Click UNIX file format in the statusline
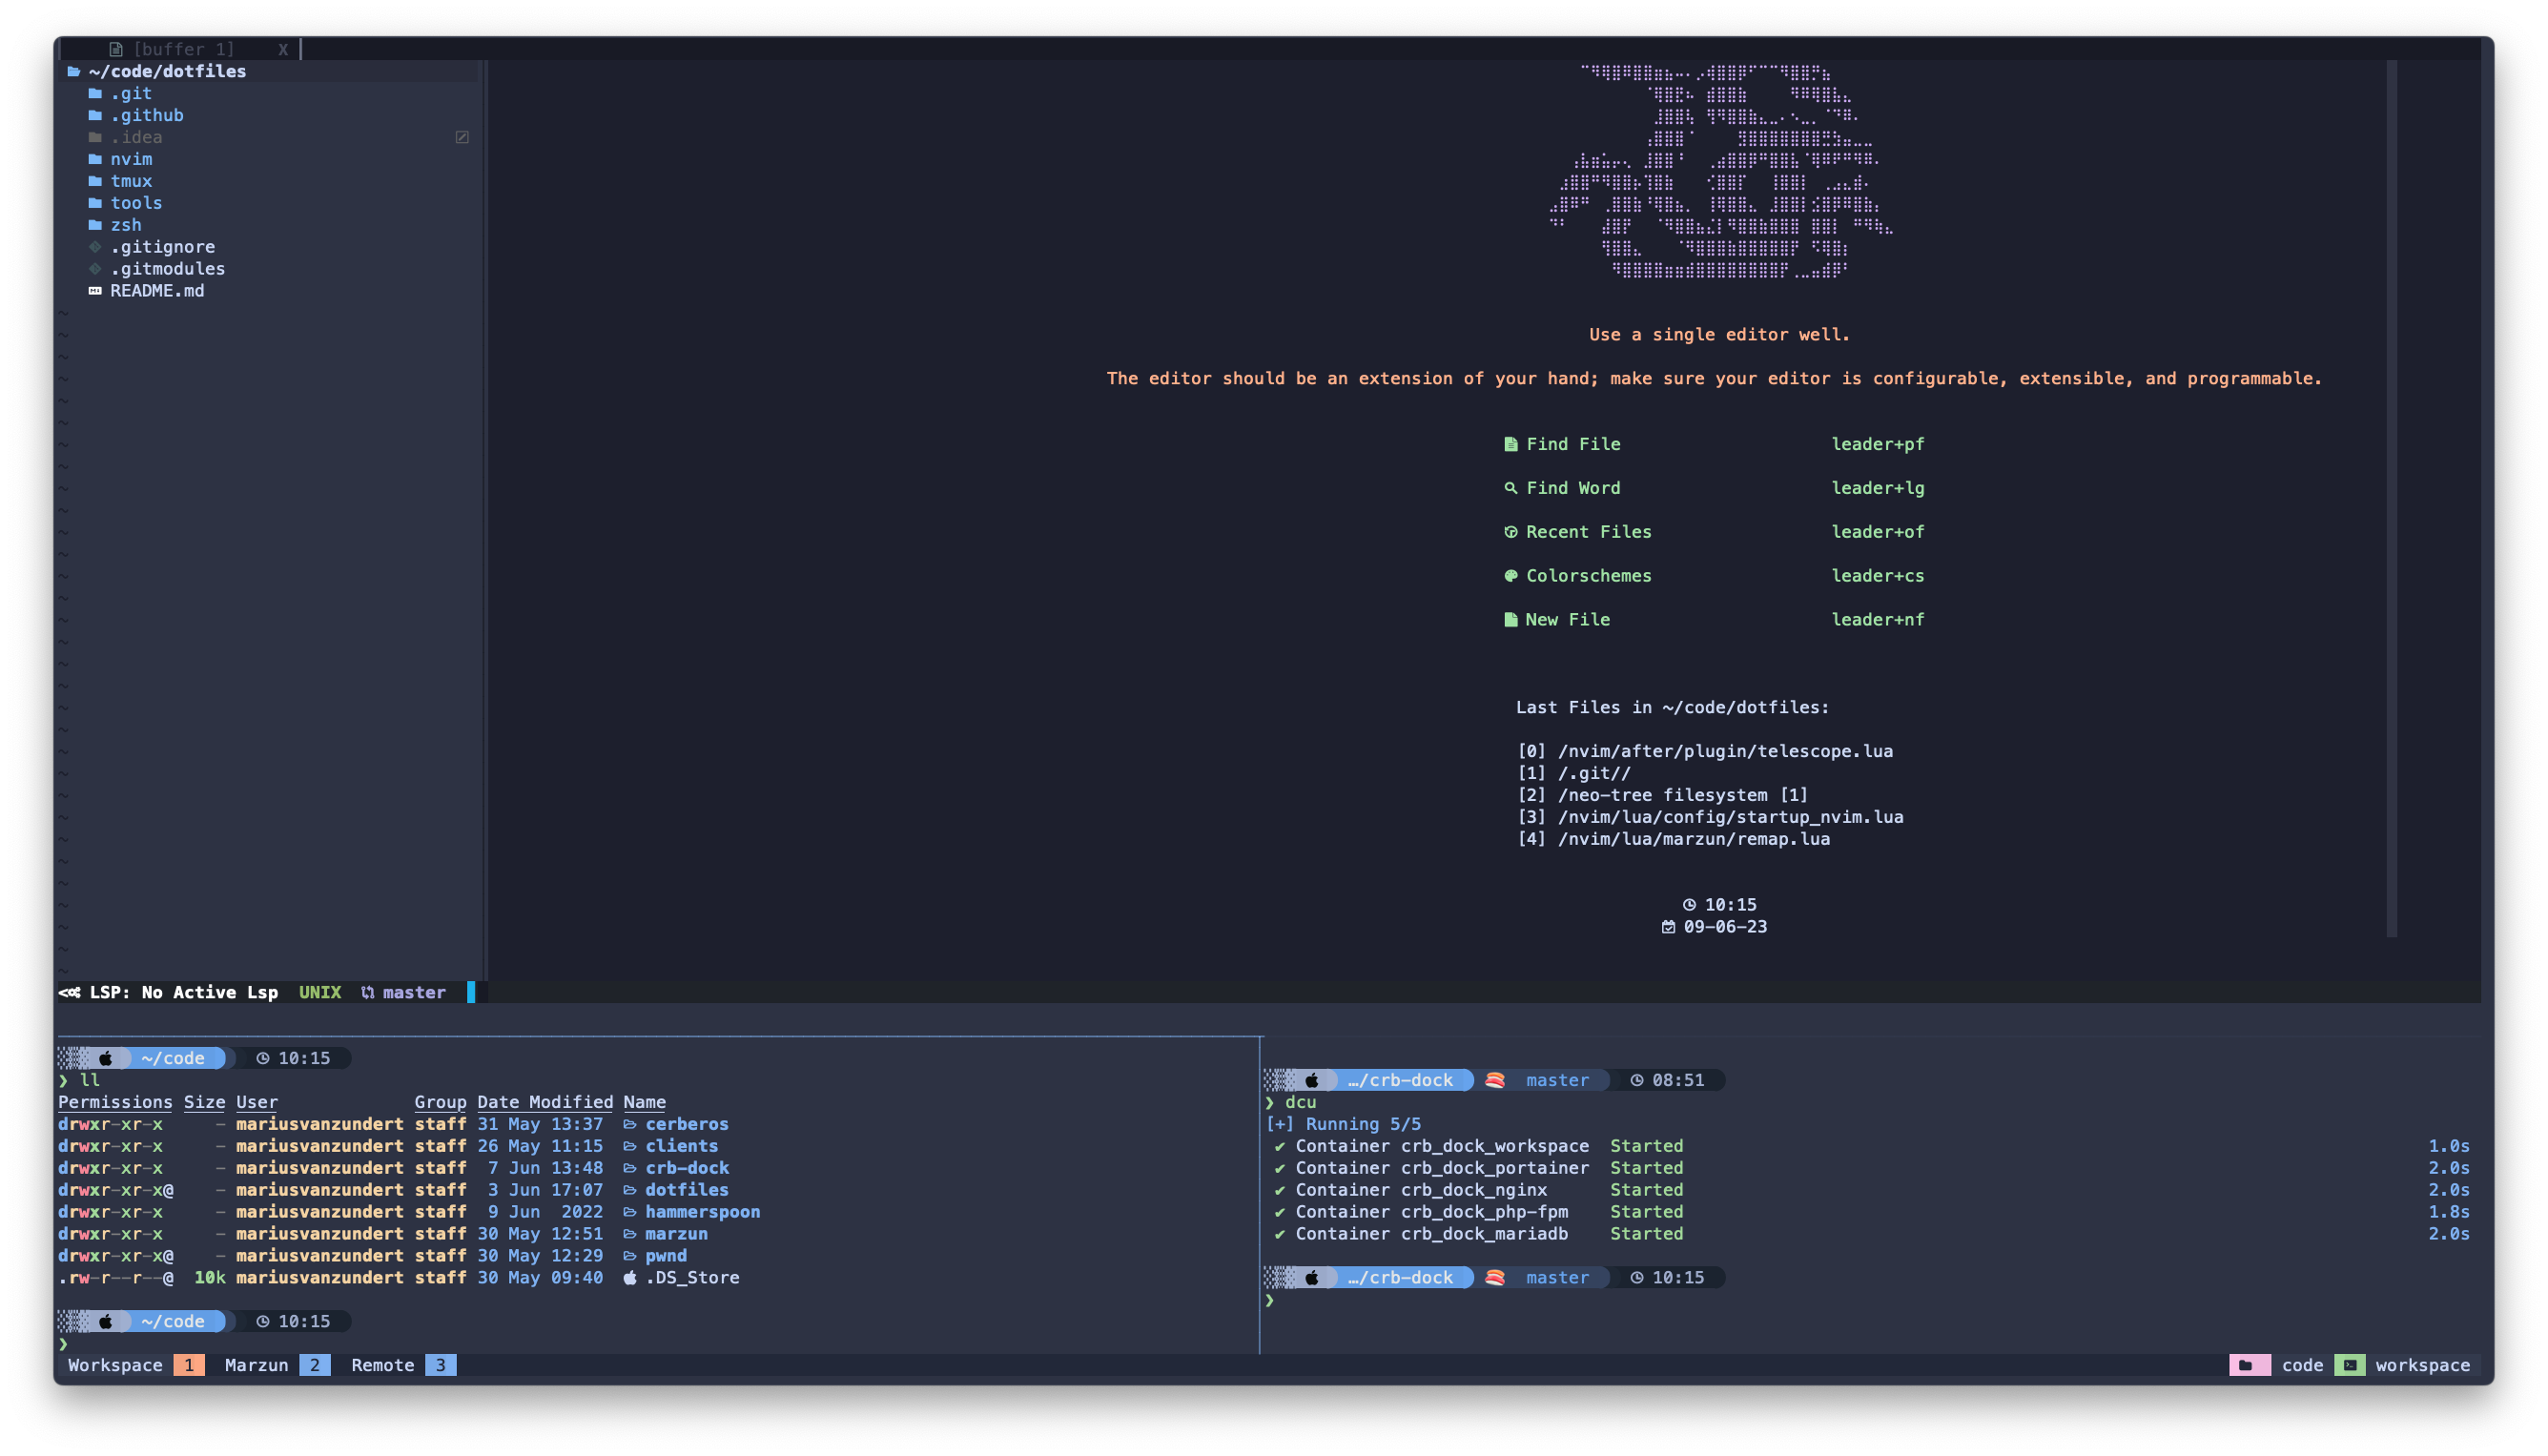The height and width of the screenshot is (1456, 2548). 319,992
